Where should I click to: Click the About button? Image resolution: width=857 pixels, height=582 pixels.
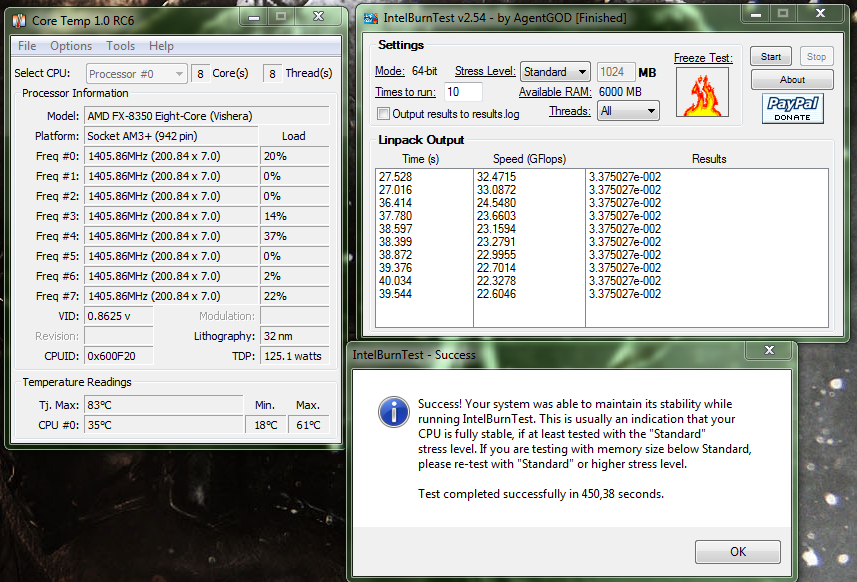click(792, 80)
